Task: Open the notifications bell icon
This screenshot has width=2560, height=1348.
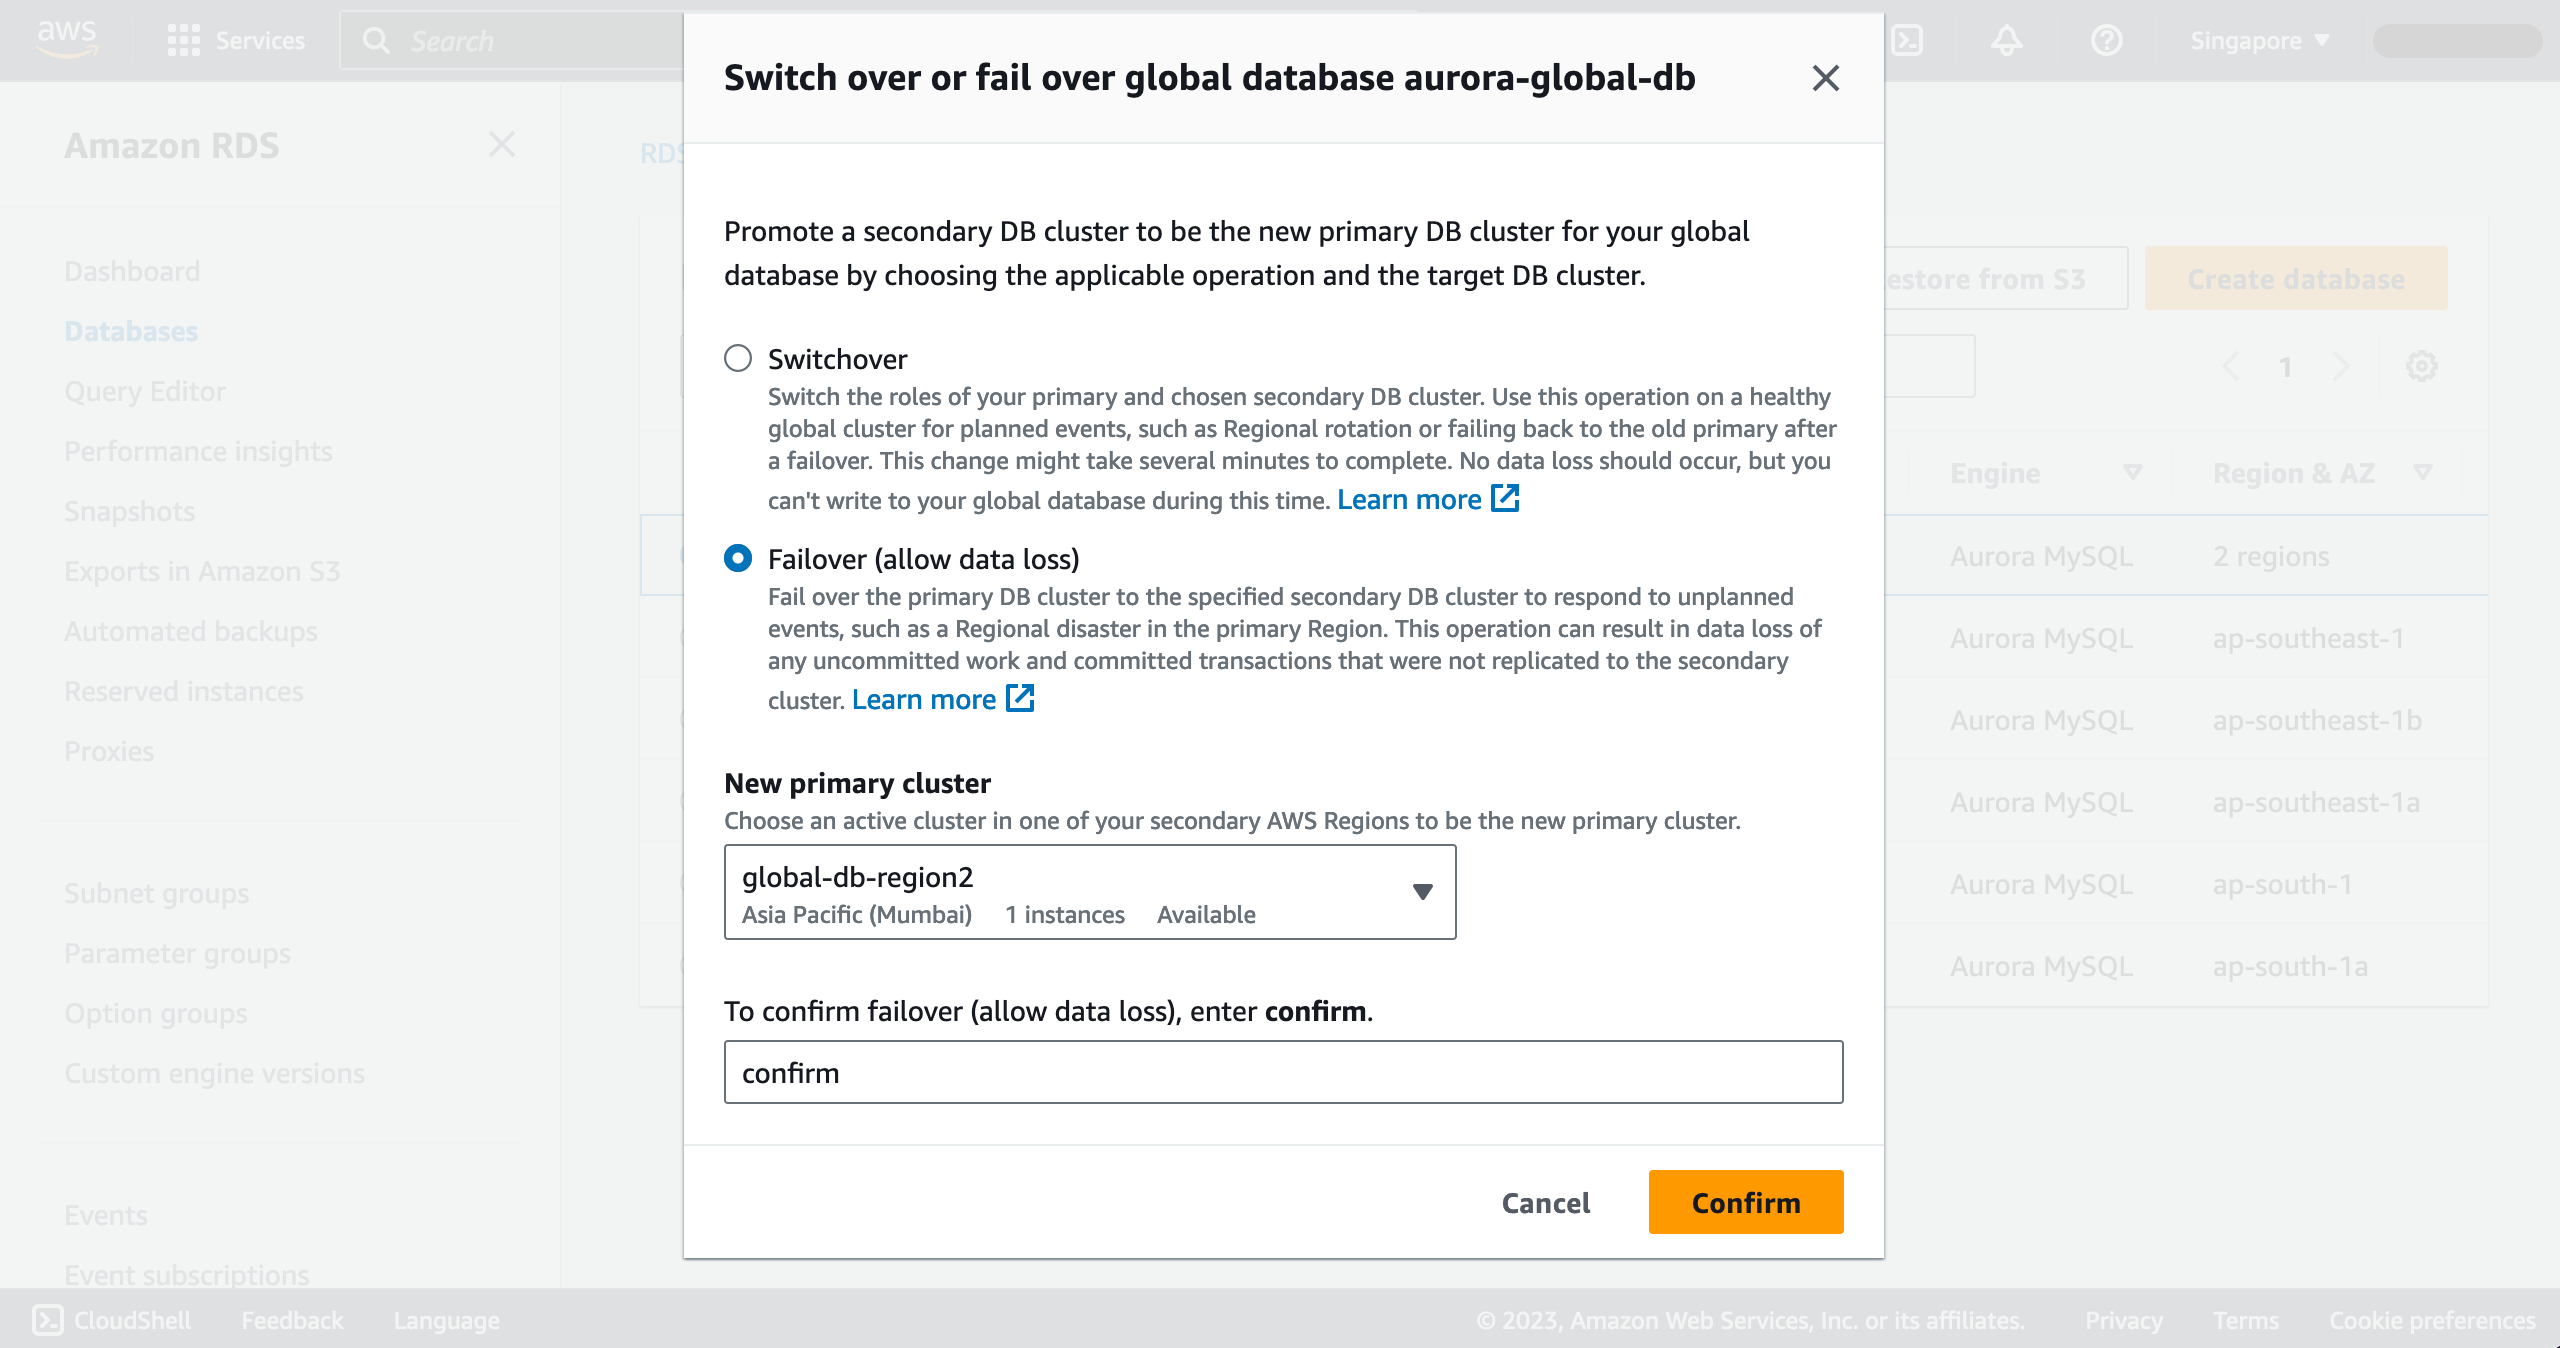Action: click(x=2006, y=41)
